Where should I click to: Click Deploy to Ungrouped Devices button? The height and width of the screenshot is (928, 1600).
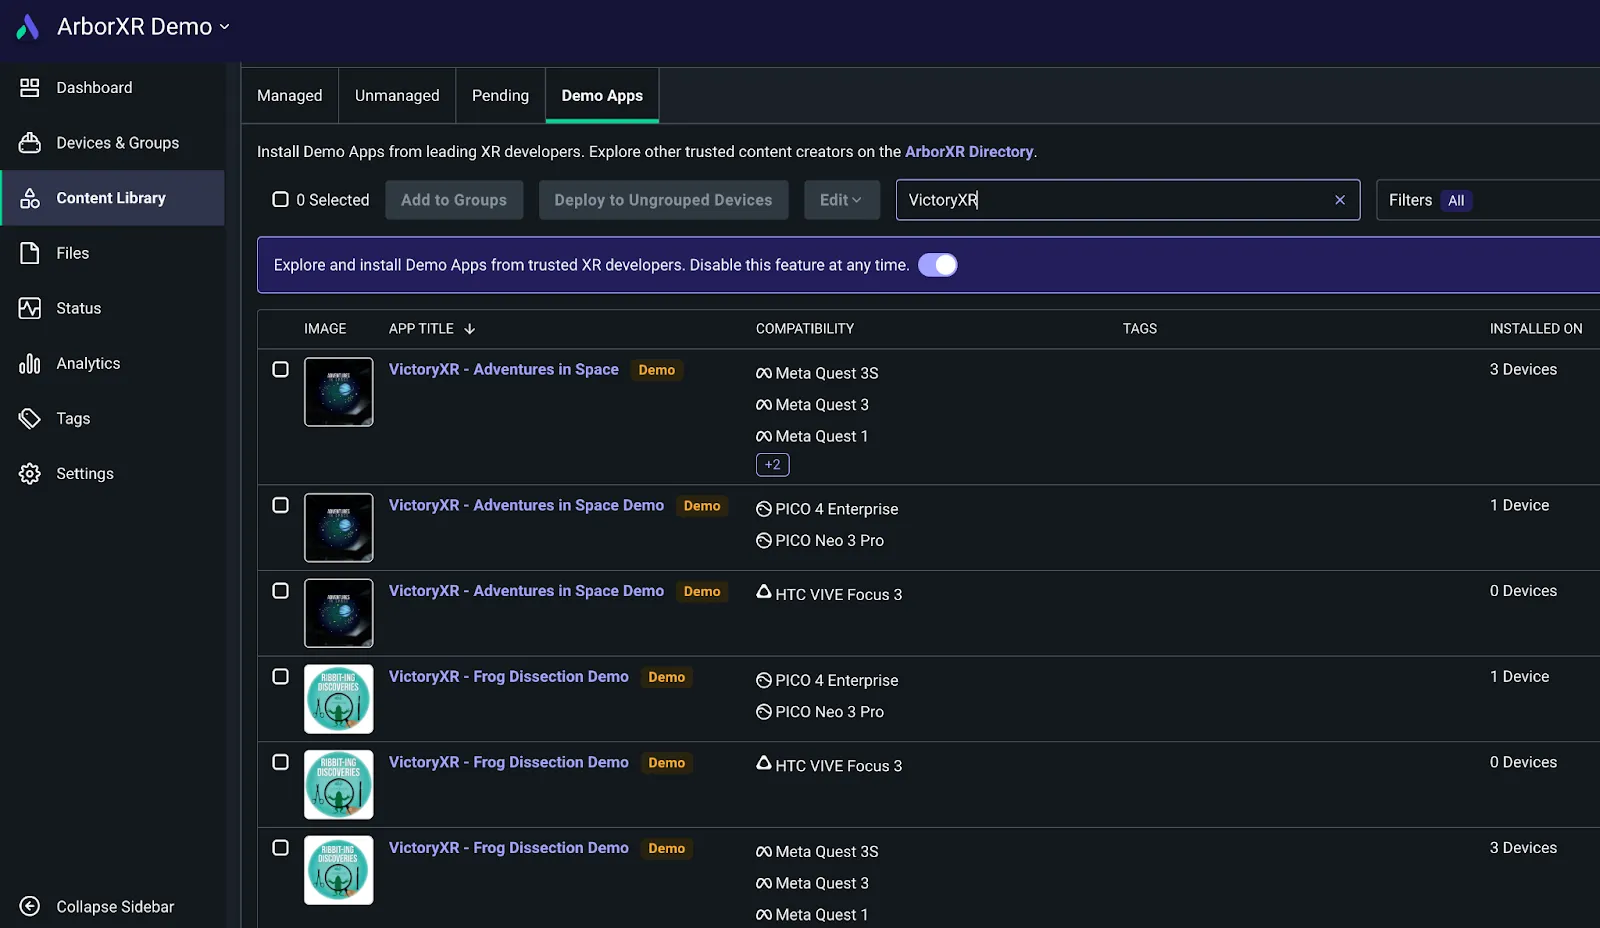click(x=663, y=199)
